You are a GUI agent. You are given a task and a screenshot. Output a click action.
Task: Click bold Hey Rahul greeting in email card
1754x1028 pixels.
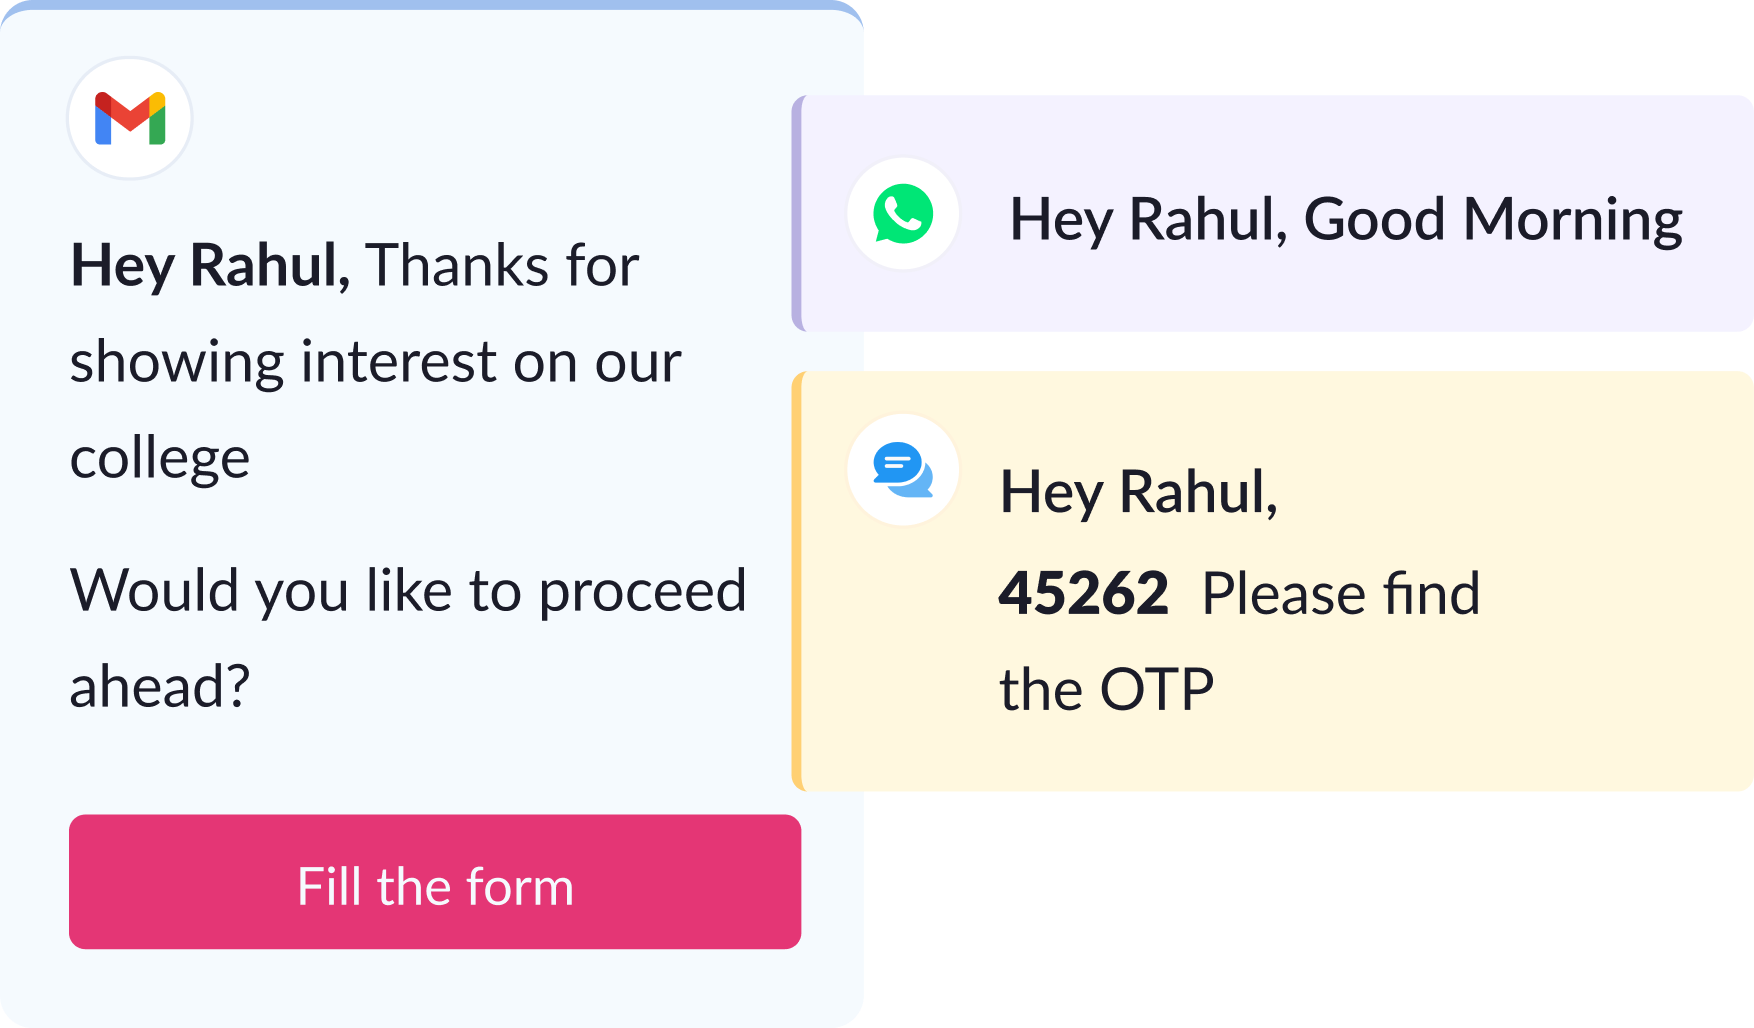210,266
